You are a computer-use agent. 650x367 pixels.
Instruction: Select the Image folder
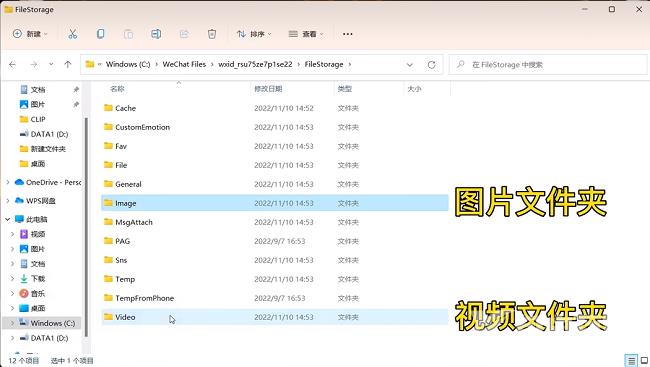point(274,203)
